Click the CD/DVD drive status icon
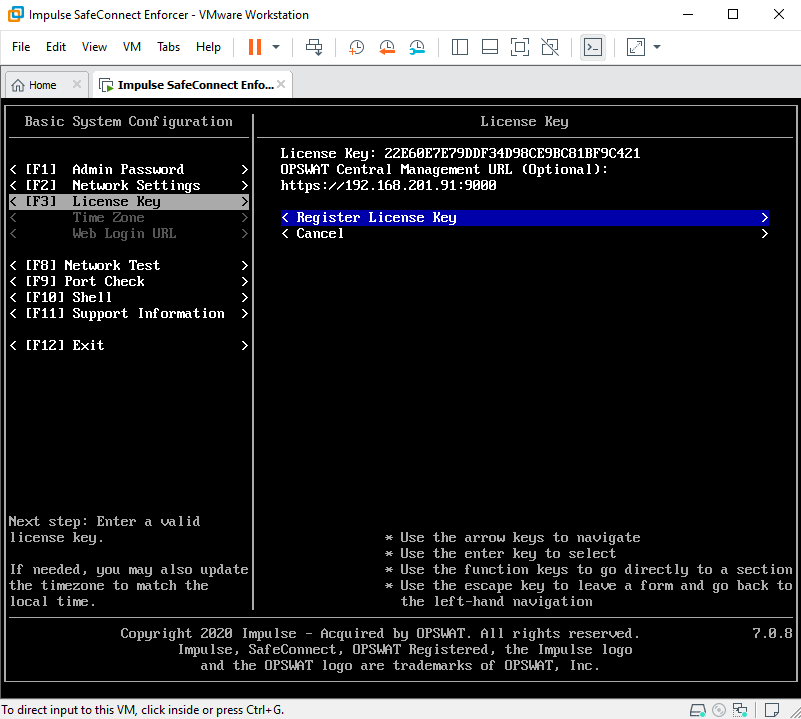Screen dimensions: 801x719 719,710
